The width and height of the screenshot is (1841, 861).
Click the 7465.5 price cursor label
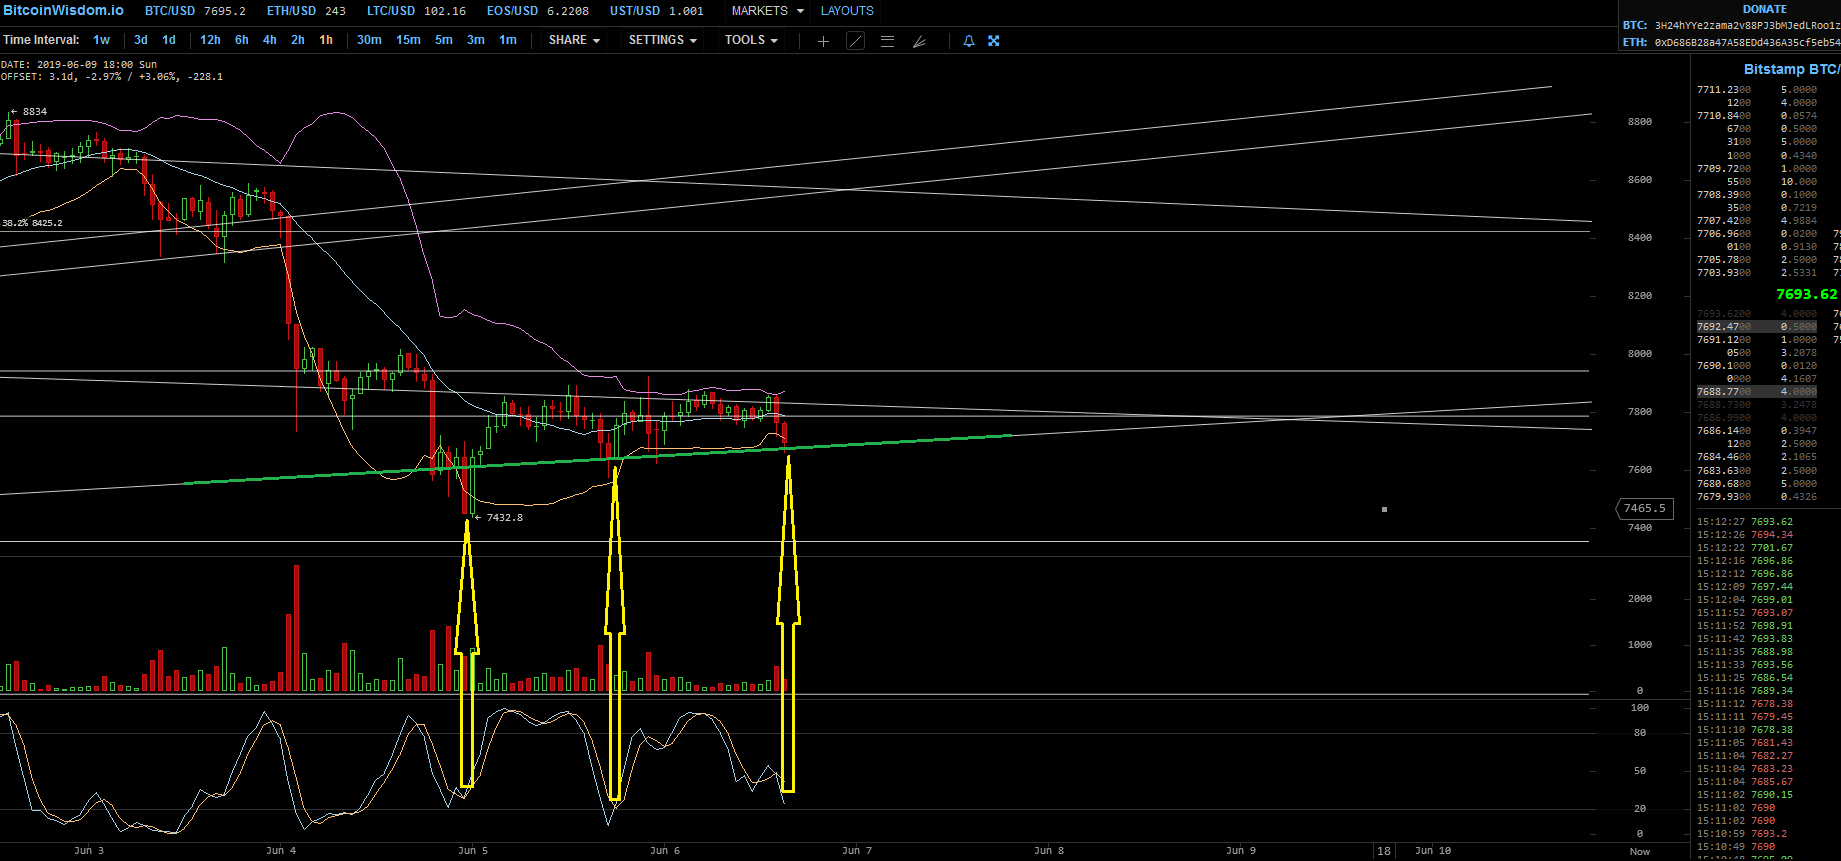pos(1645,508)
